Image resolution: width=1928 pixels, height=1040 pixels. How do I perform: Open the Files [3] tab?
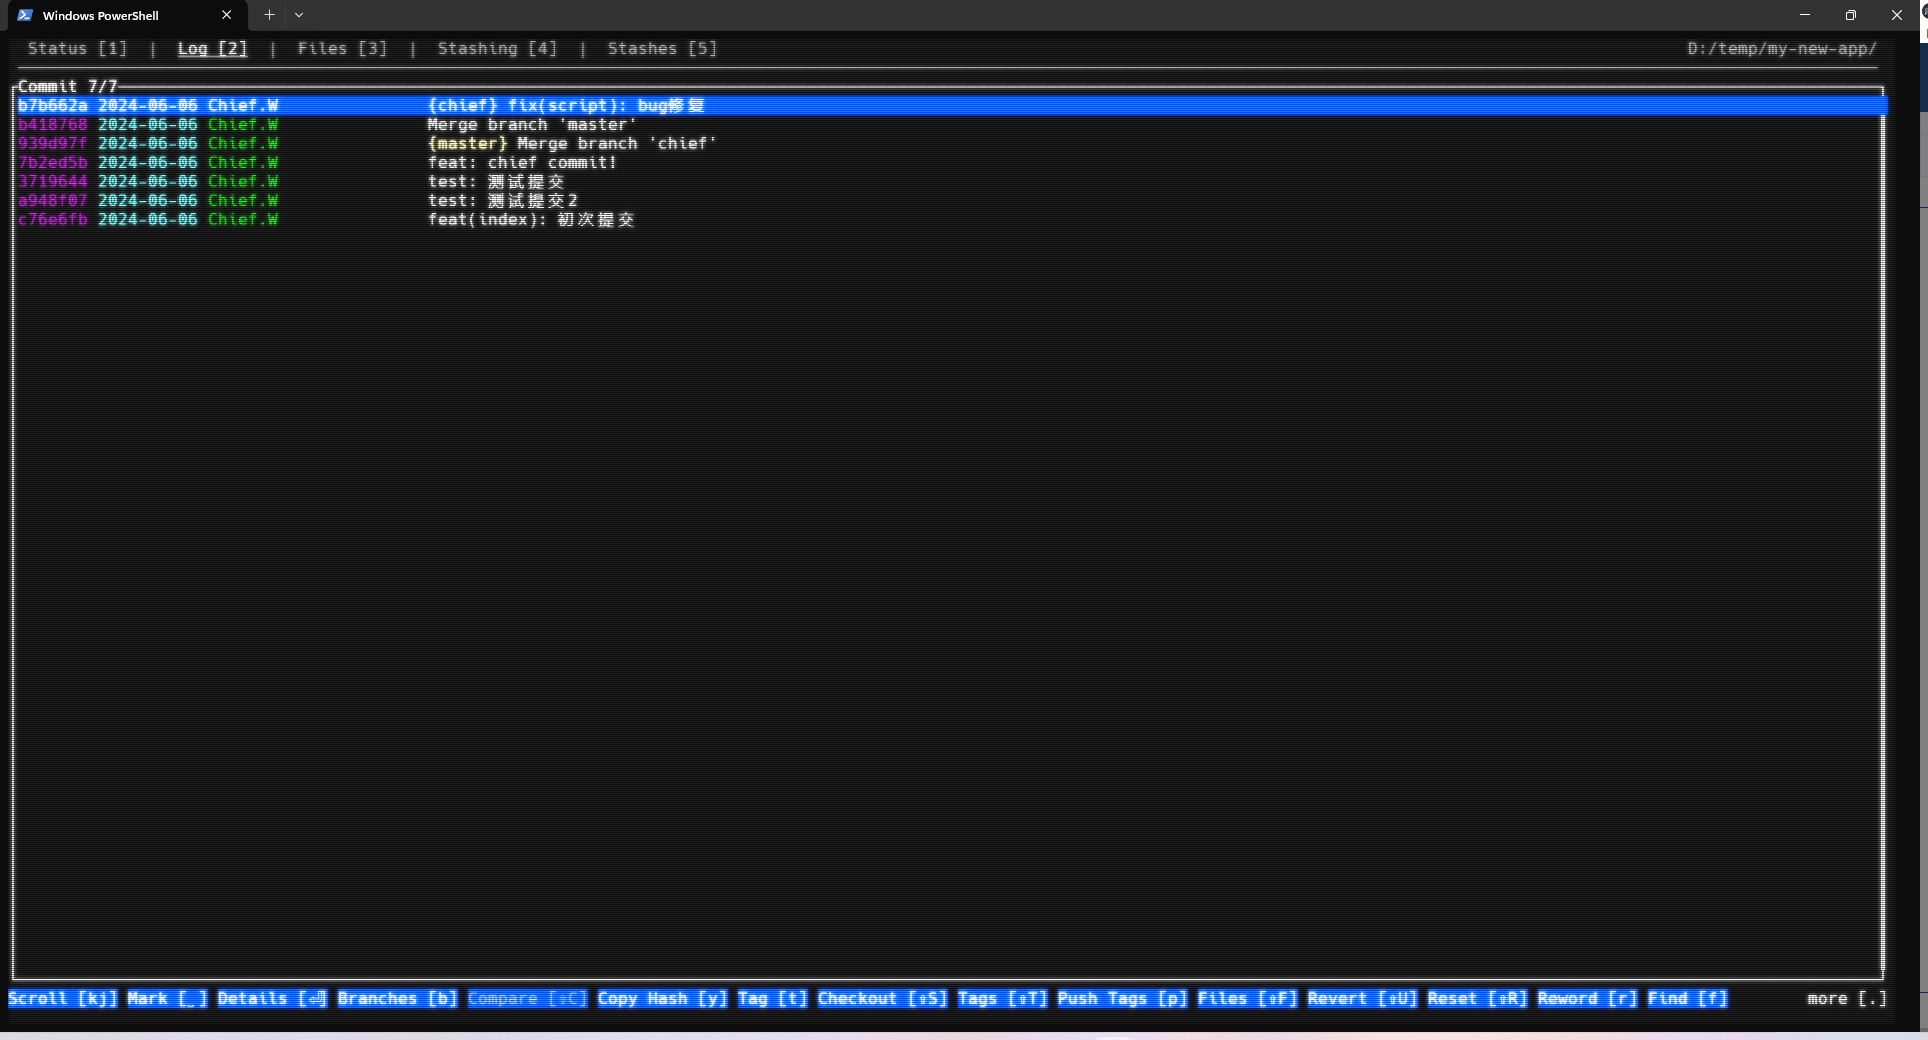[x=342, y=49]
